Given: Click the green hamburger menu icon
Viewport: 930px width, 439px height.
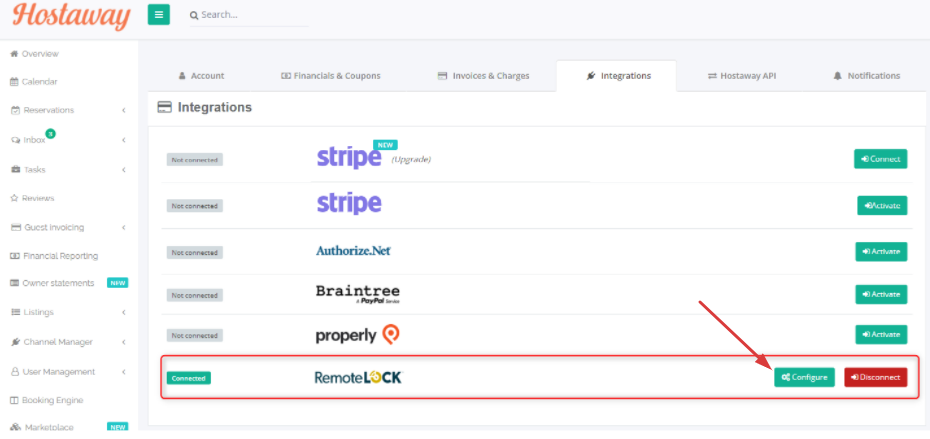Looking at the screenshot, I should [x=158, y=15].
